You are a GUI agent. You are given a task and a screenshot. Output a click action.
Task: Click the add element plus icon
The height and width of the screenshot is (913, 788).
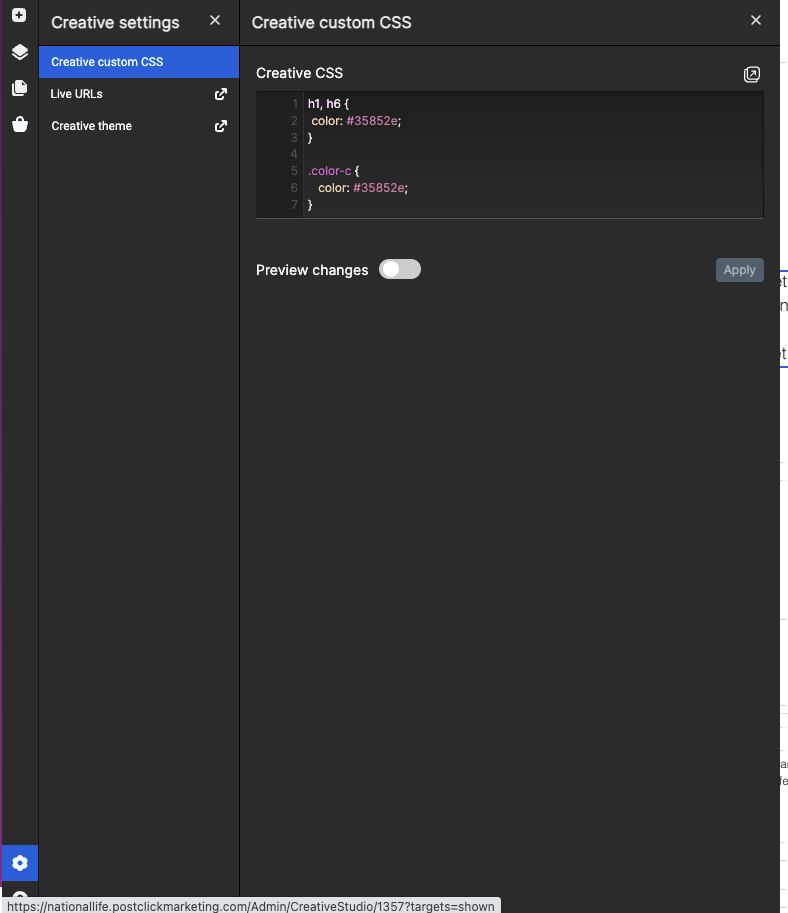point(19,15)
